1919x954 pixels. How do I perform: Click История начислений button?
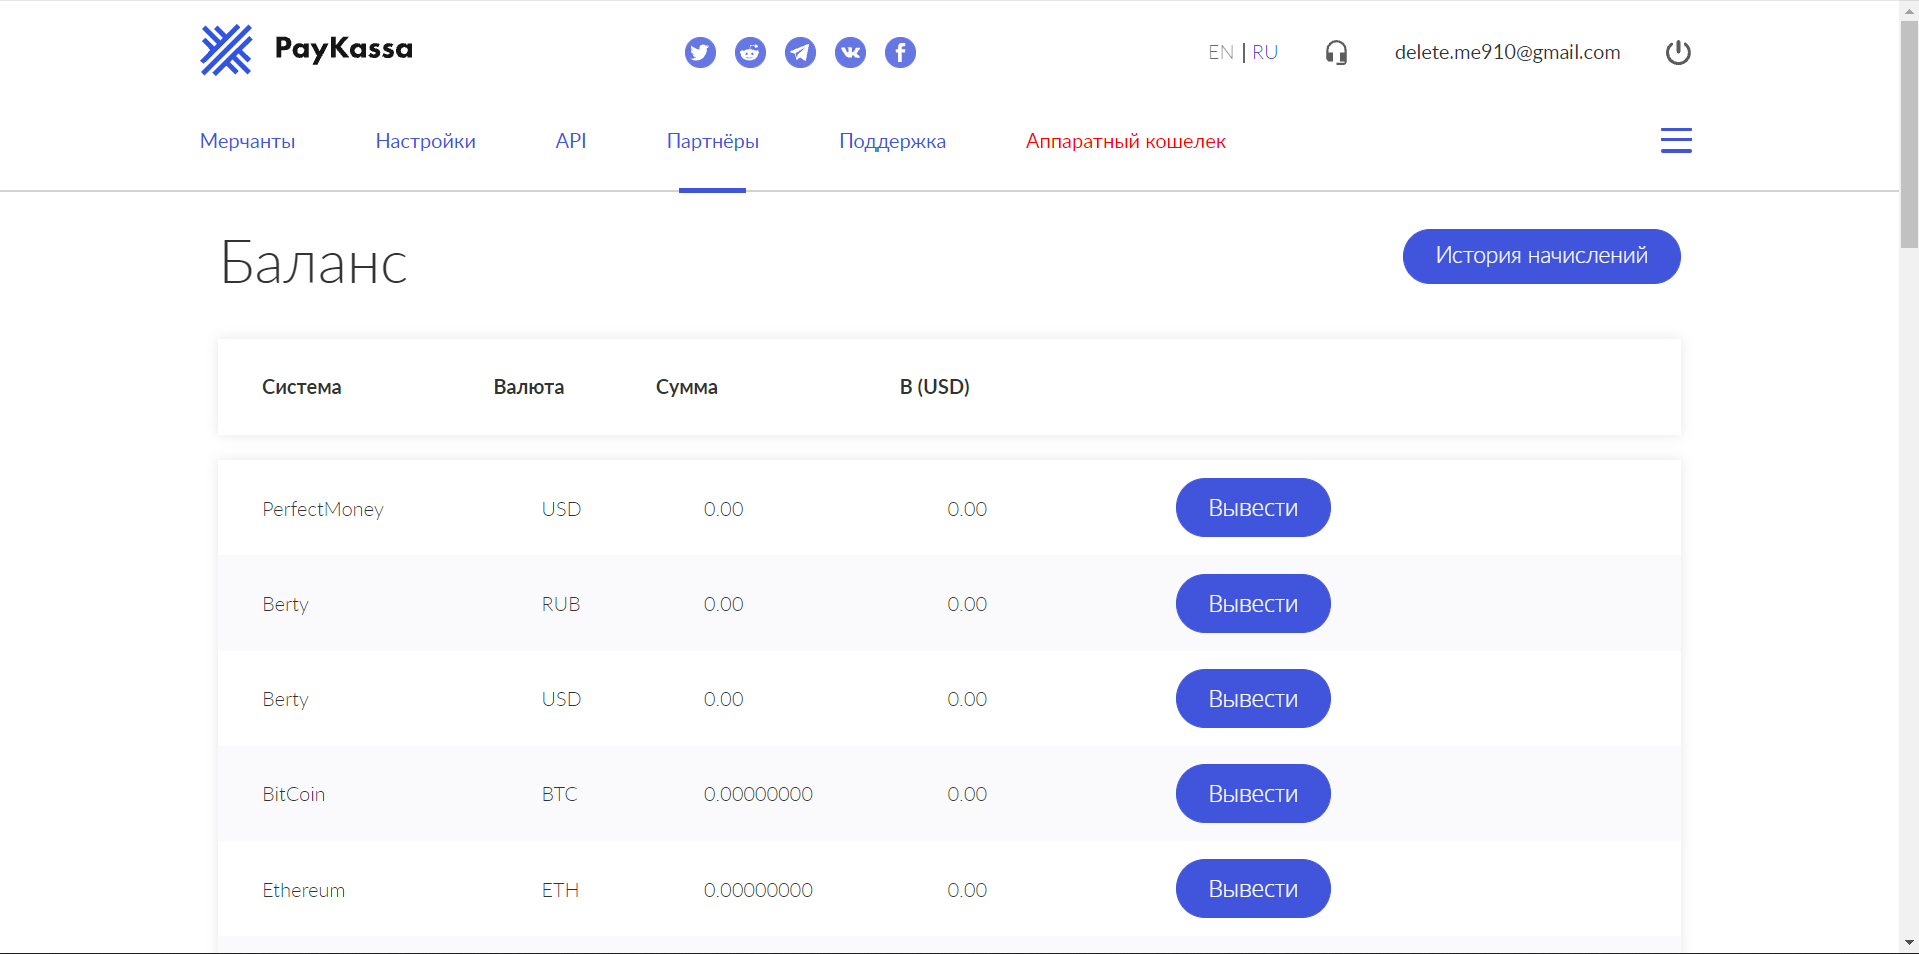(x=1541, y=256)
